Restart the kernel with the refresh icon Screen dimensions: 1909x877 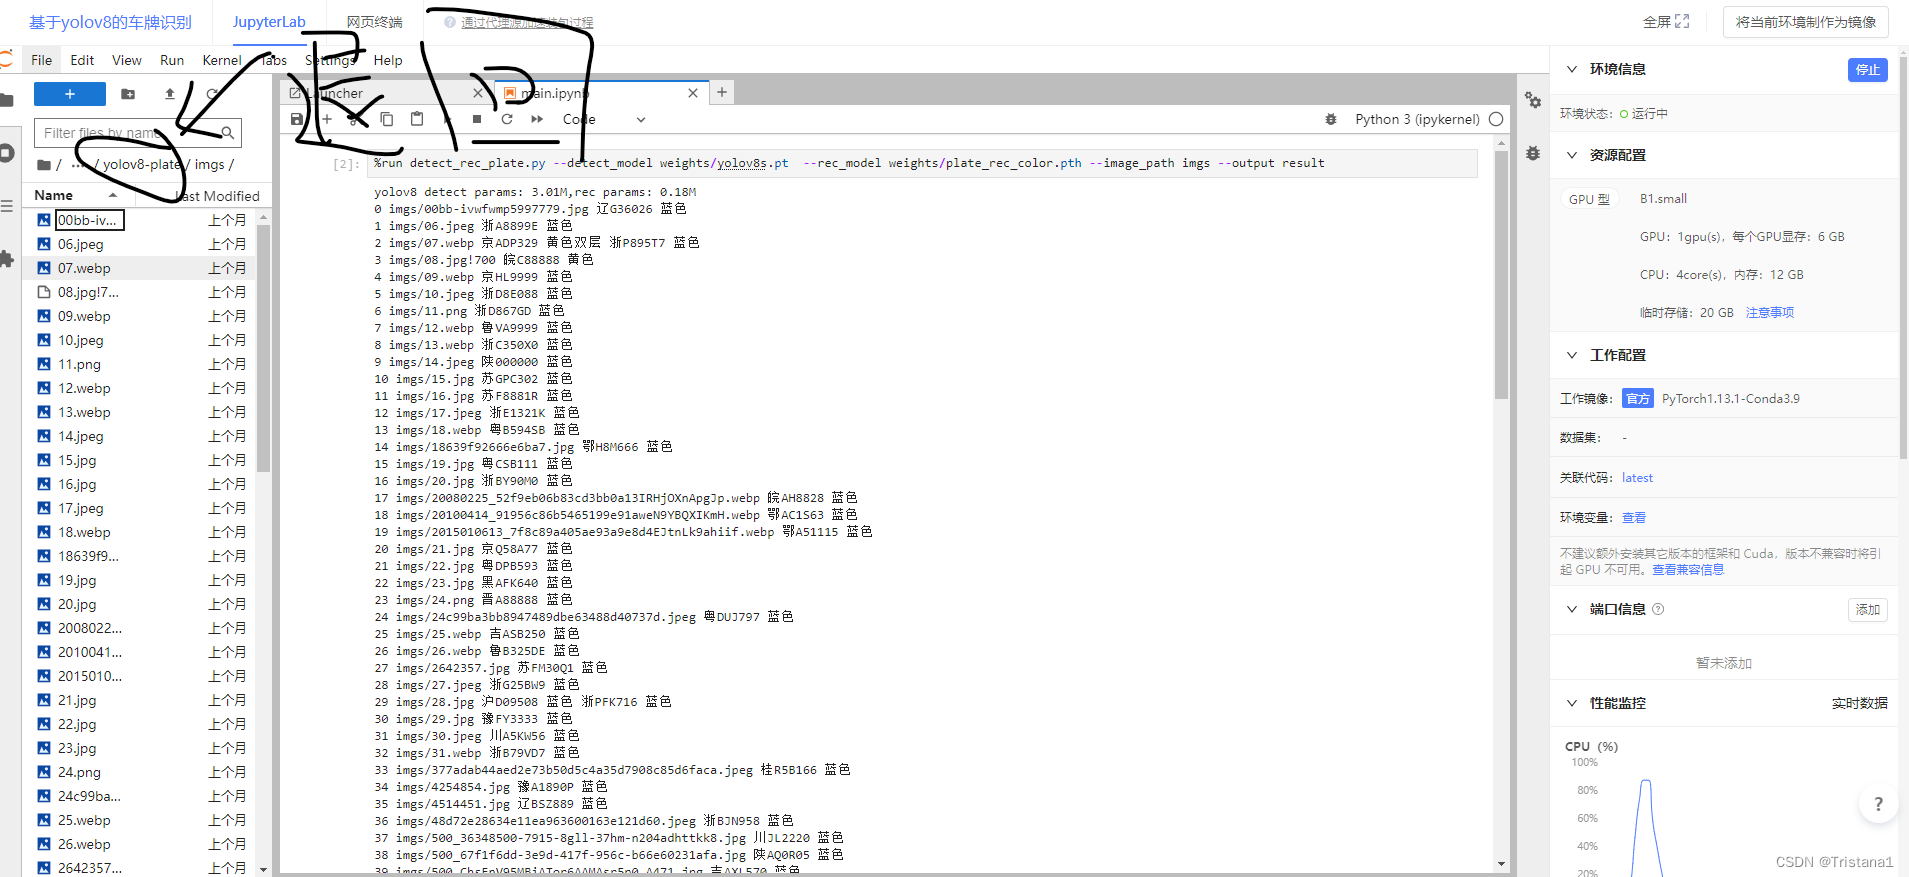(507, 119)
